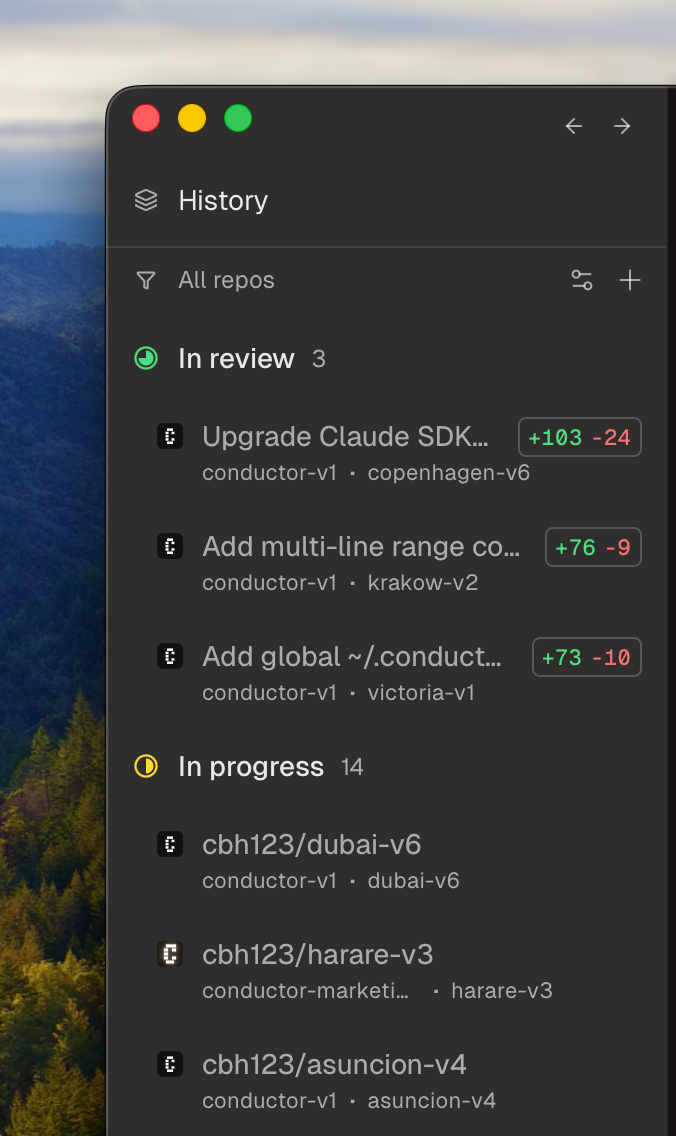Click the plus icon to add workspace

pos(630,281)
